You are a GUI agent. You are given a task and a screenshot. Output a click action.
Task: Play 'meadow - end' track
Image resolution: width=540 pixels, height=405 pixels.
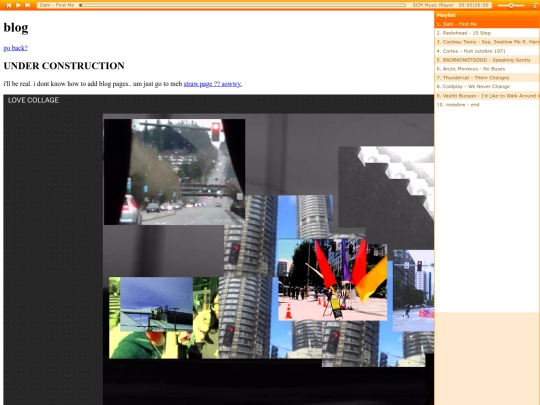tap(487, 105)
